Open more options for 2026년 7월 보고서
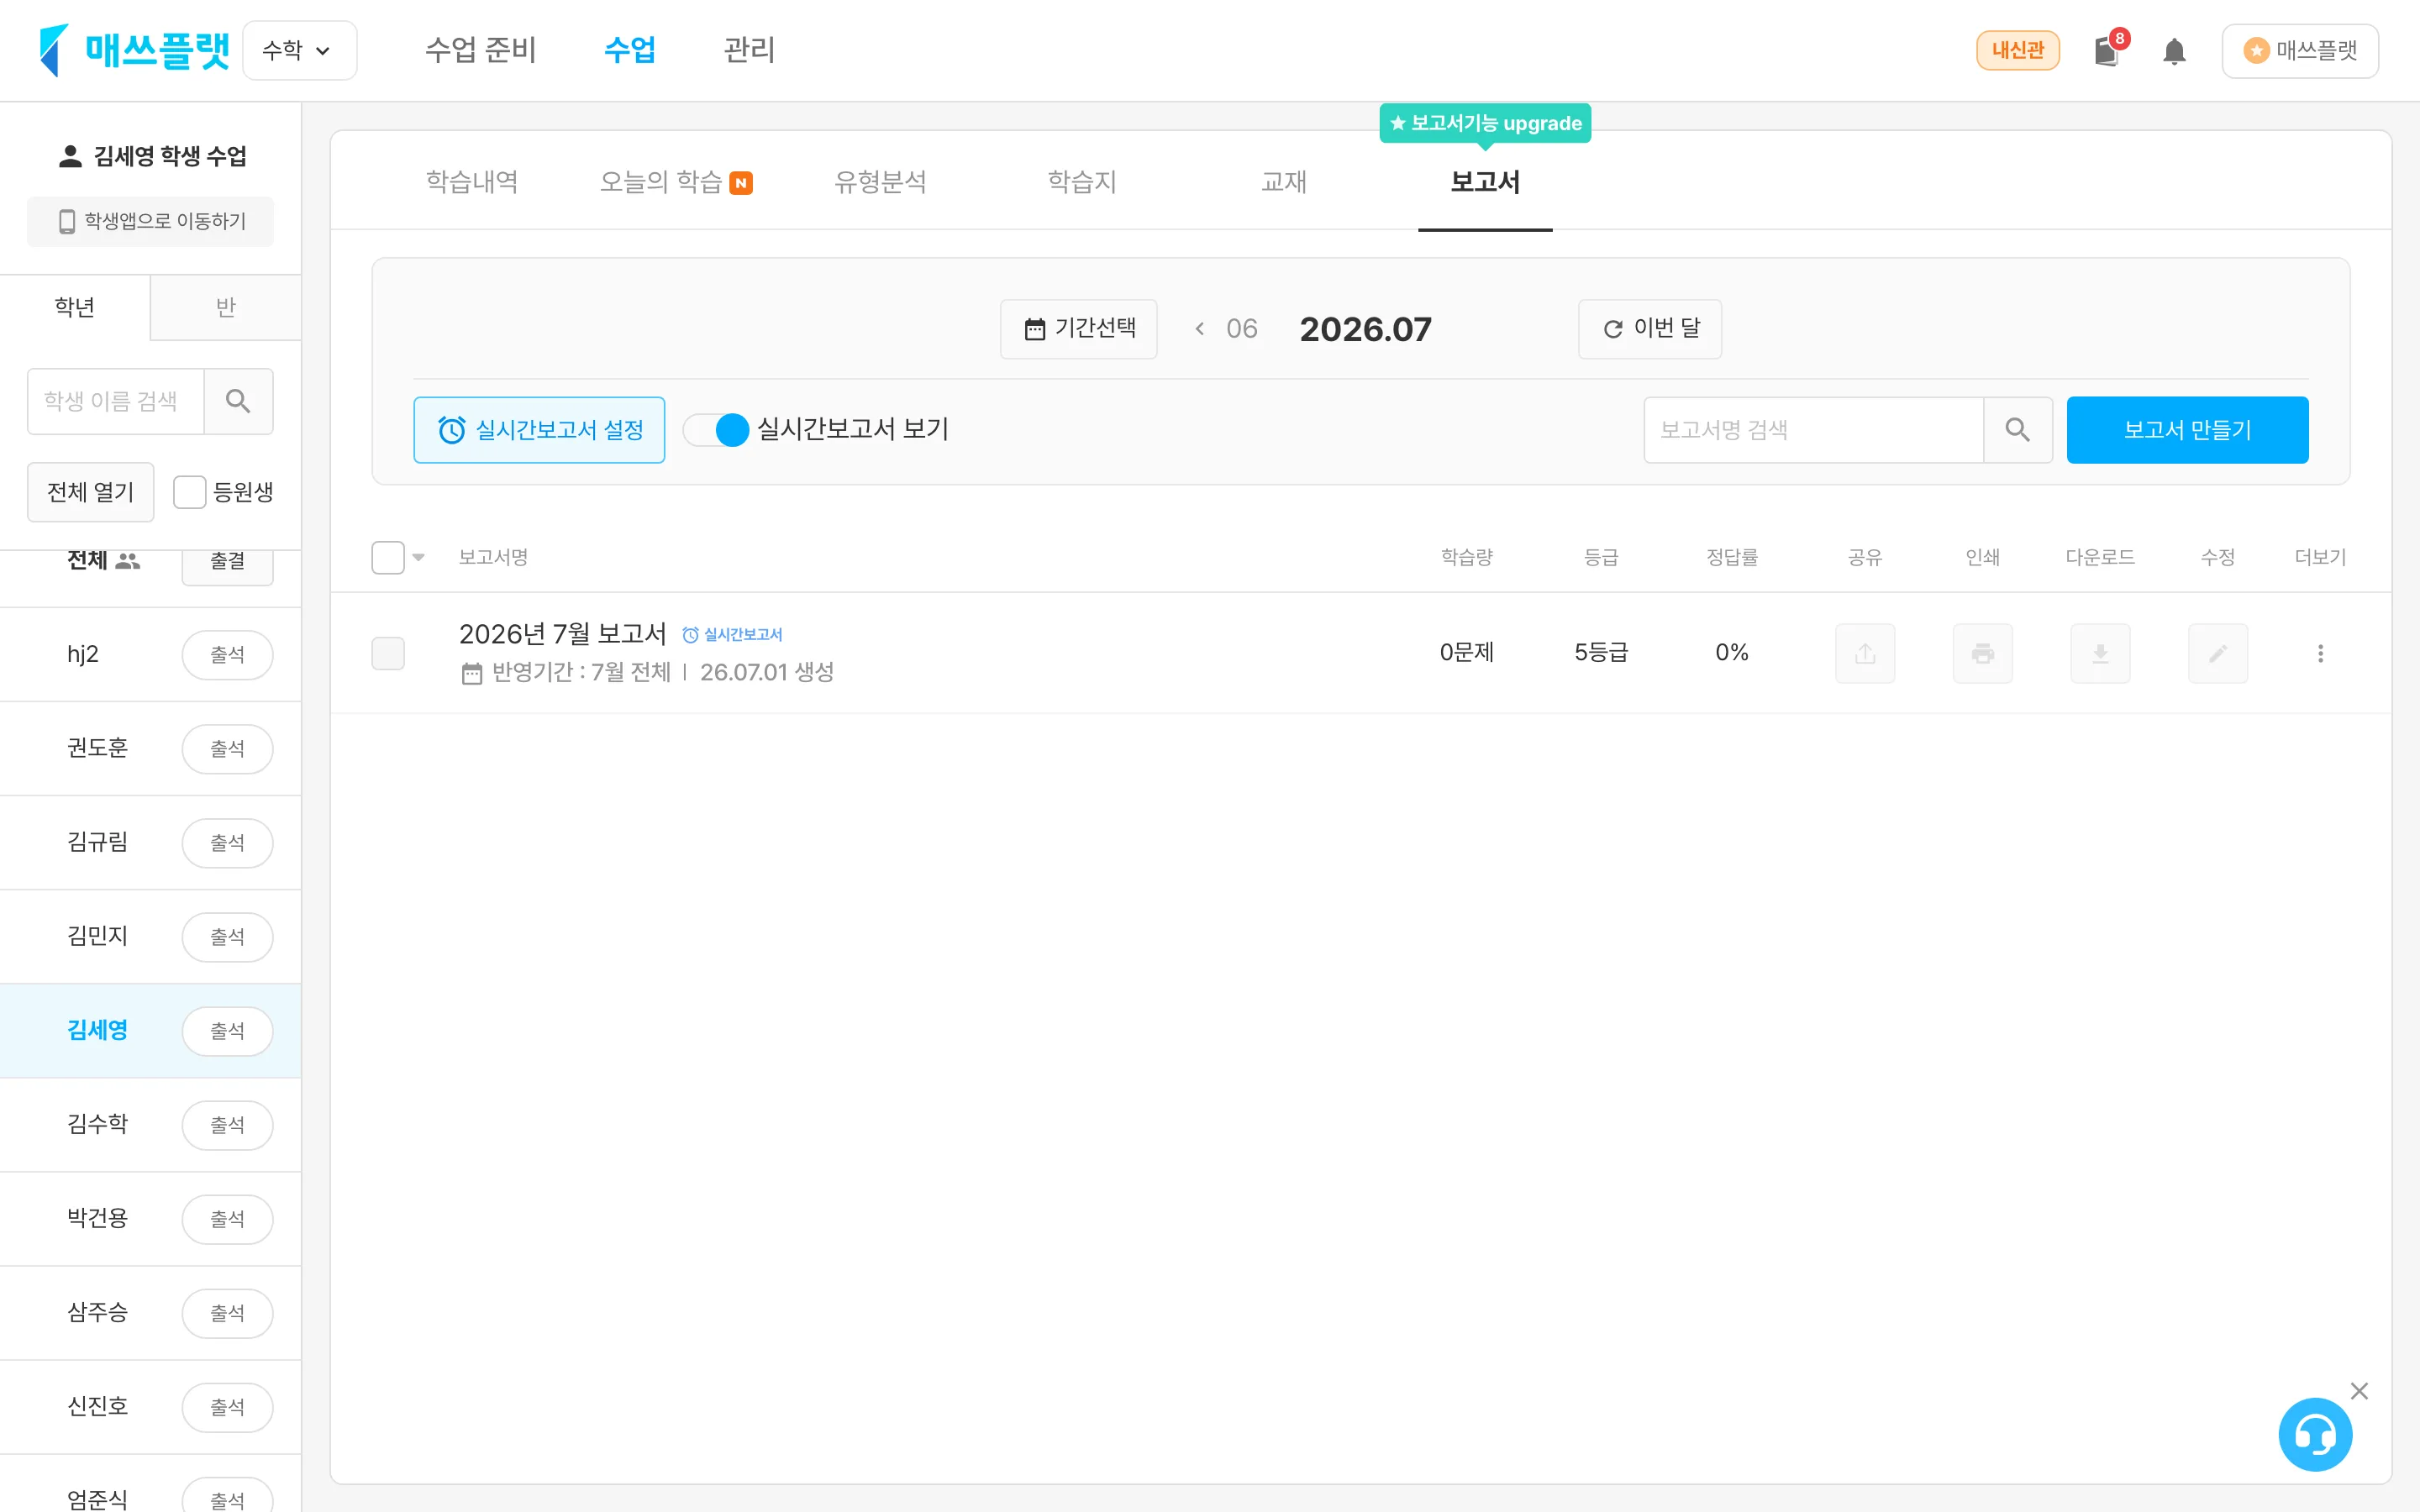This screenshot has height=1512, width=2420. coord(2321,654)
